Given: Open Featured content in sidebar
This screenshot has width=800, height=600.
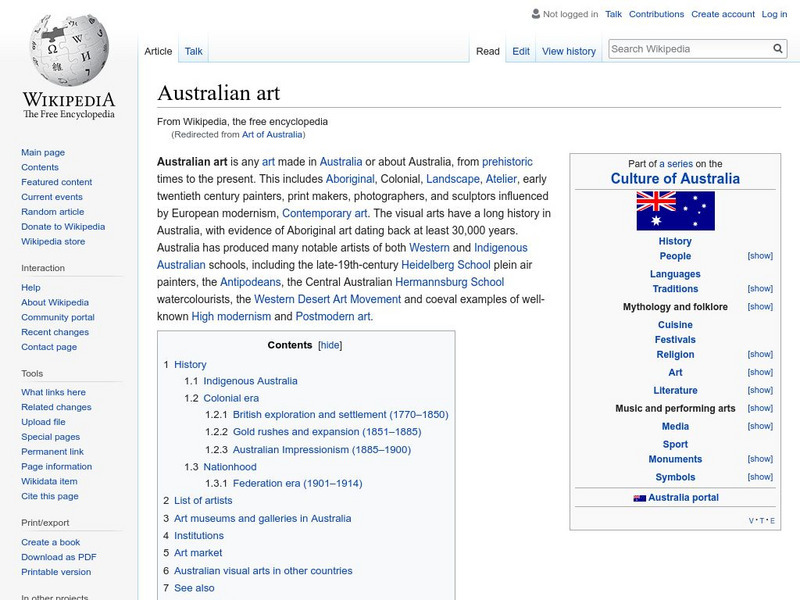Looking at the screenshot, I should [57, 182].
